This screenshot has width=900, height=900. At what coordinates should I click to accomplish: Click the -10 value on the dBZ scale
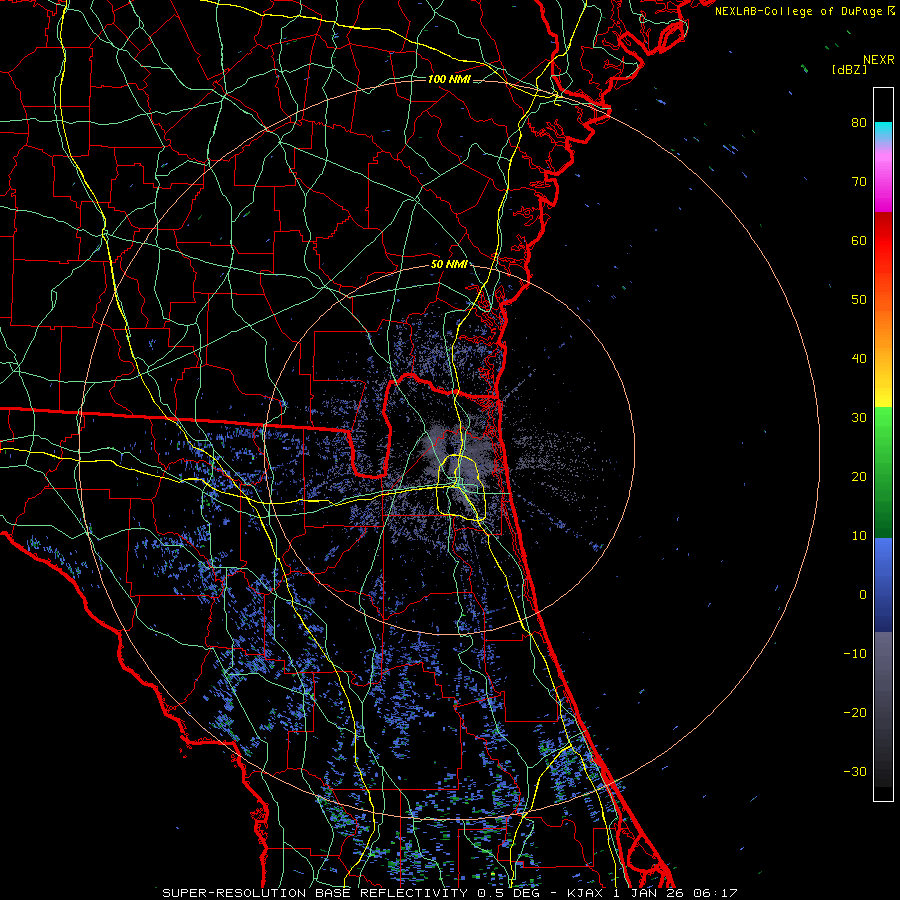(x=855, y=654)
